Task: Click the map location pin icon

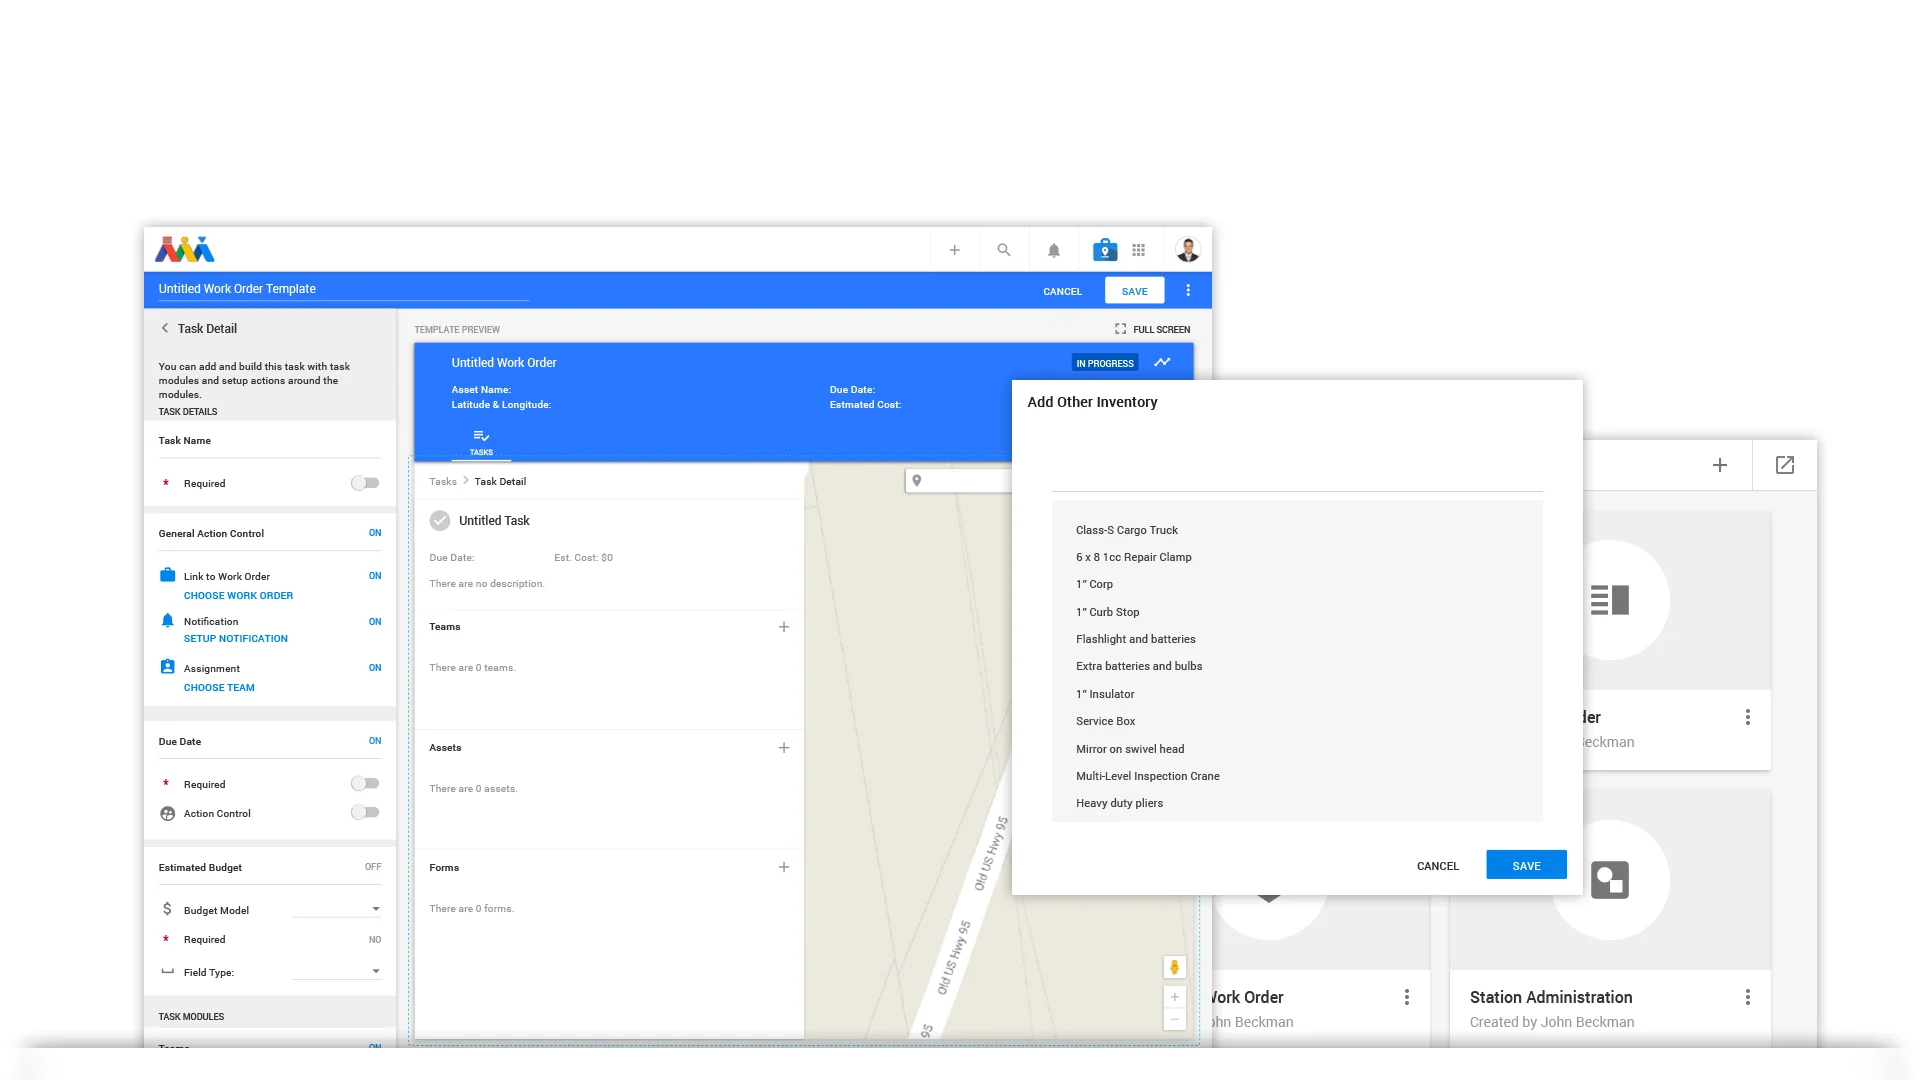Action: (917, 481)
